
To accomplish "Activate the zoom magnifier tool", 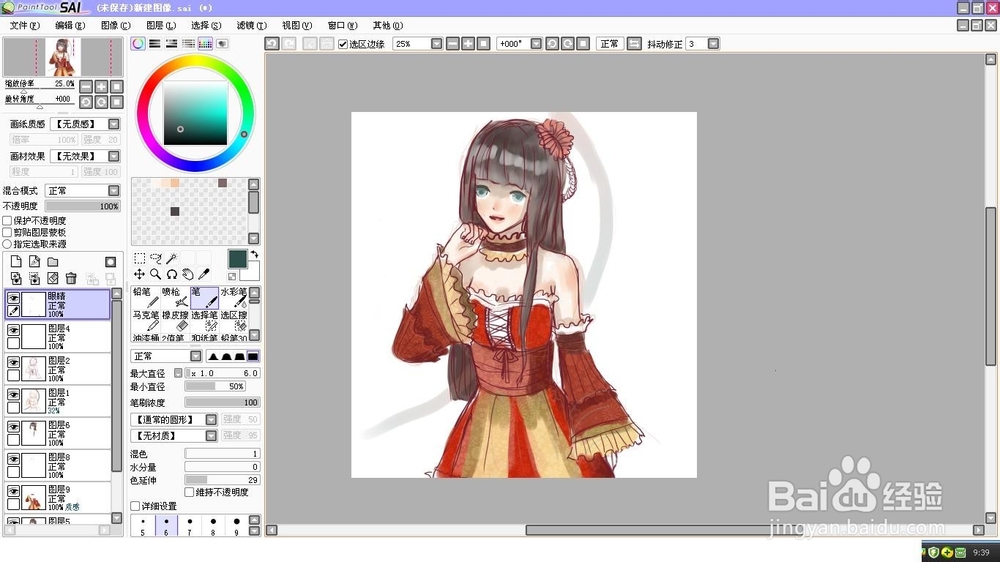I will pyautogui.click(x=156, y=274).
